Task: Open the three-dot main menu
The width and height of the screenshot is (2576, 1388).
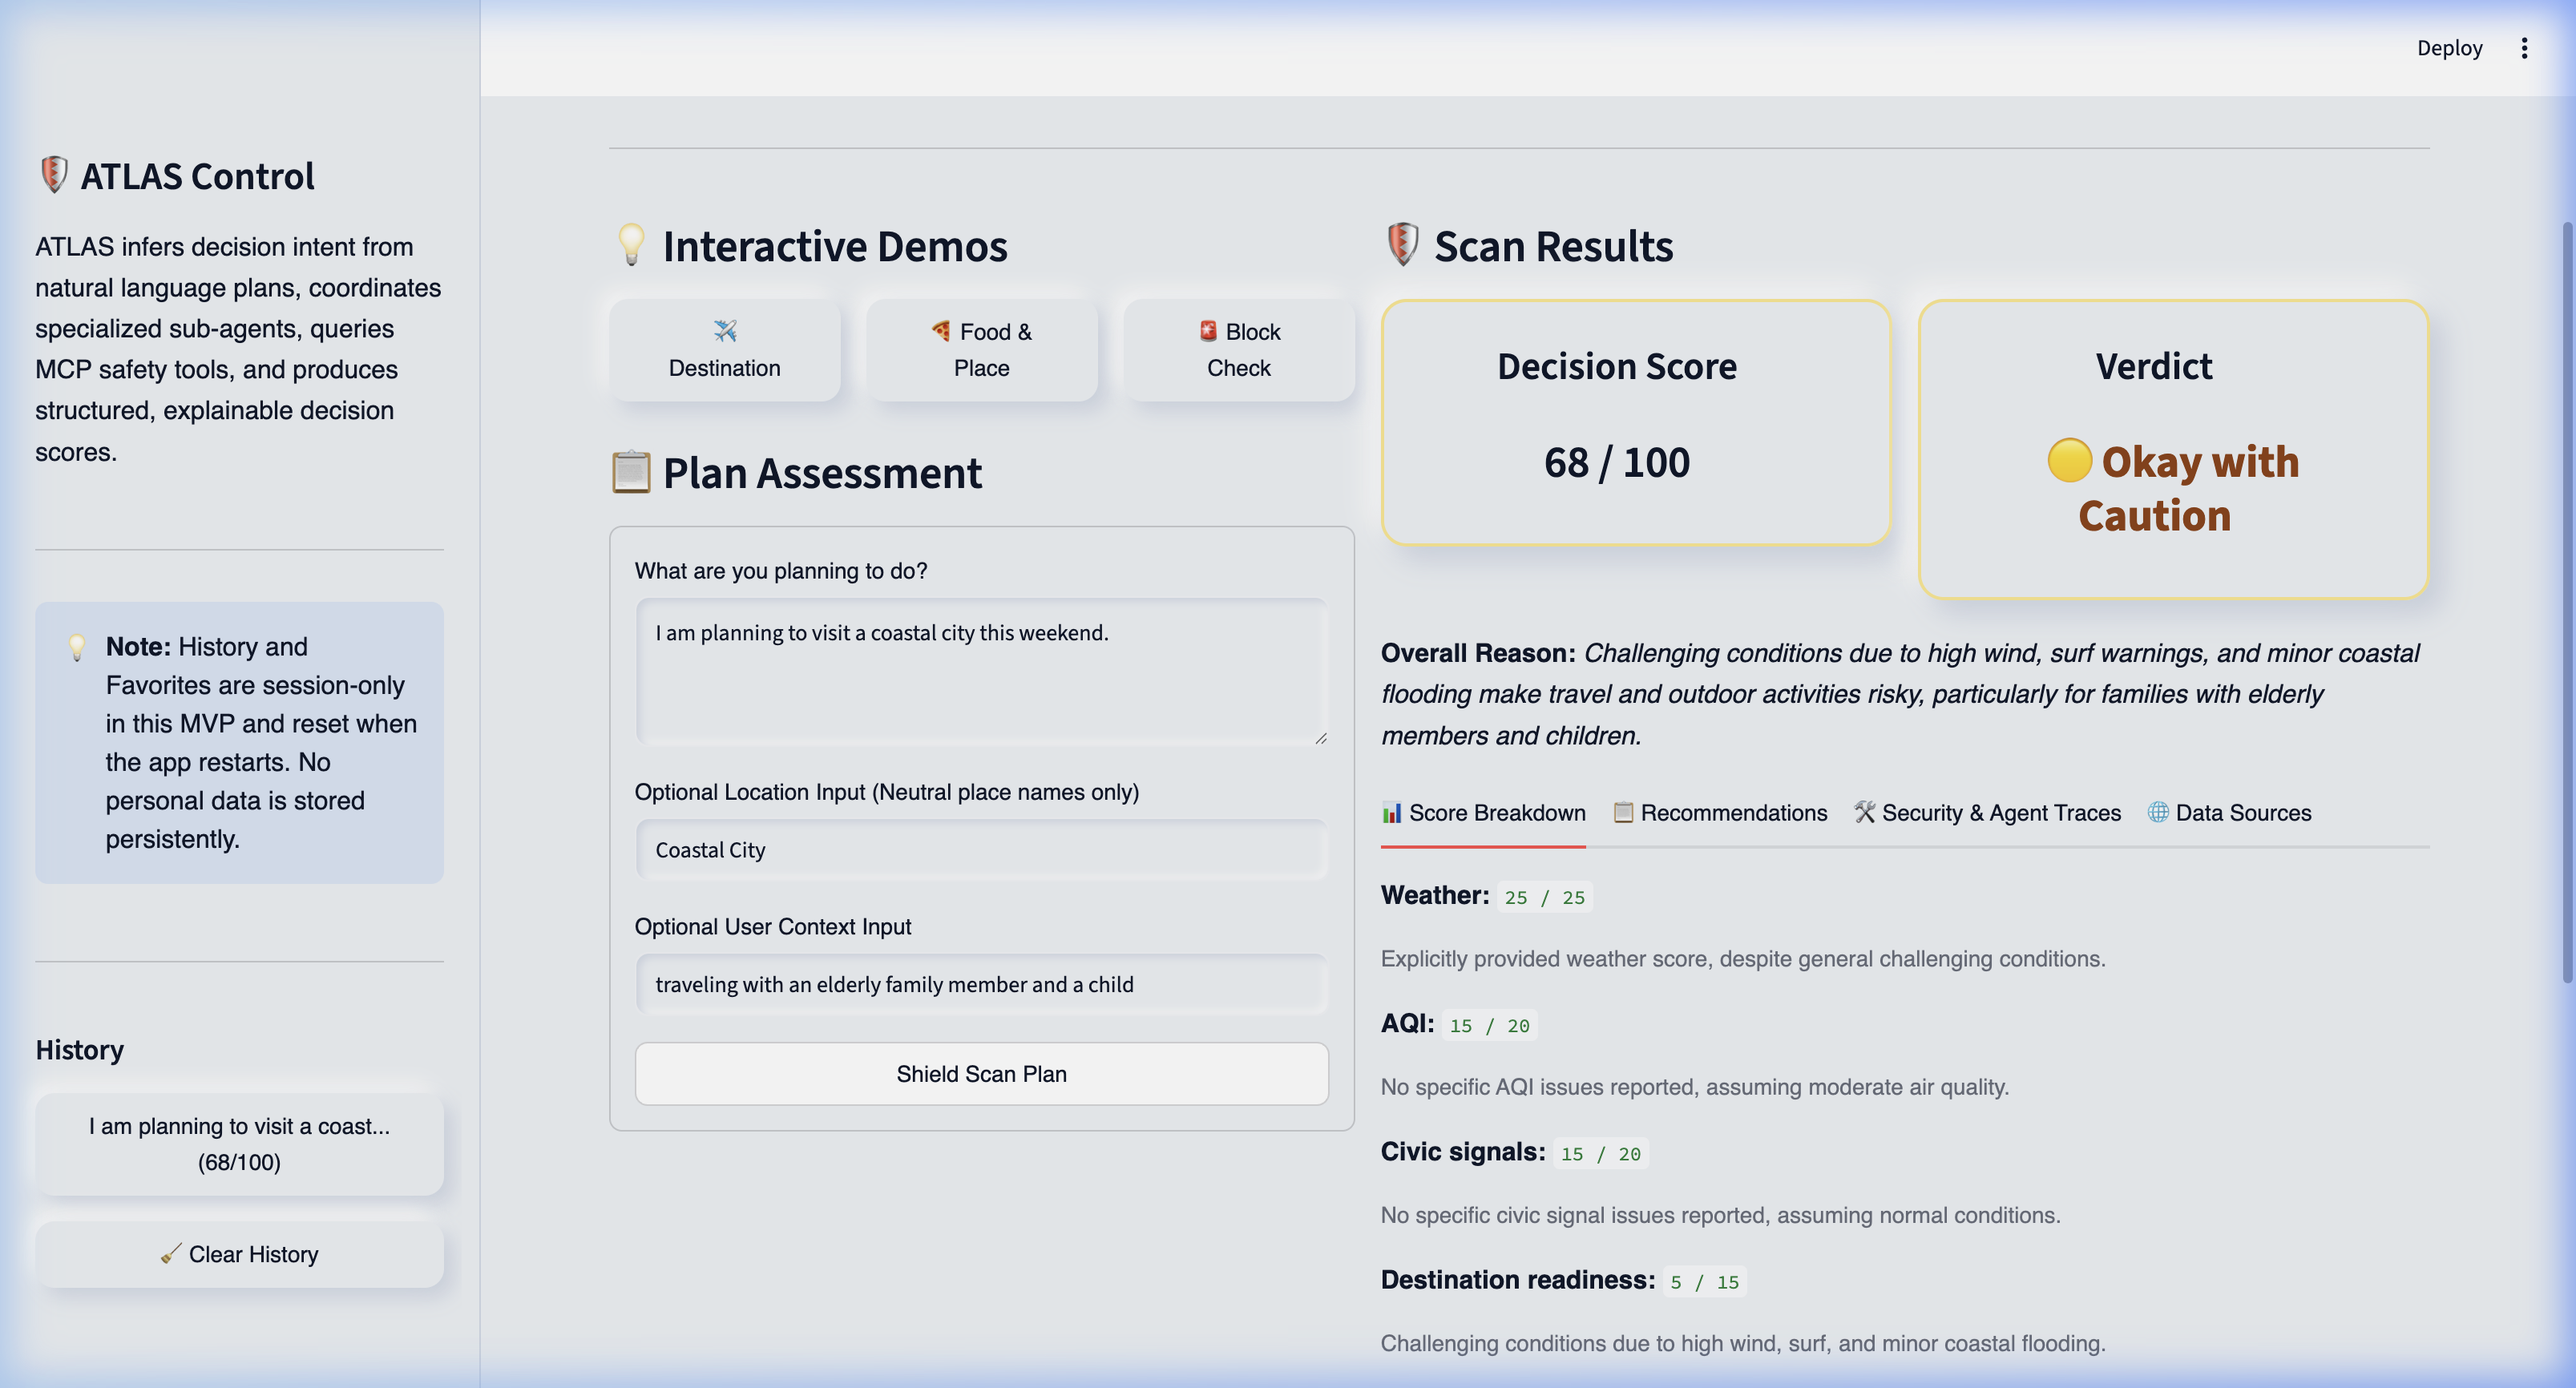Action: tap(2524, 48)
